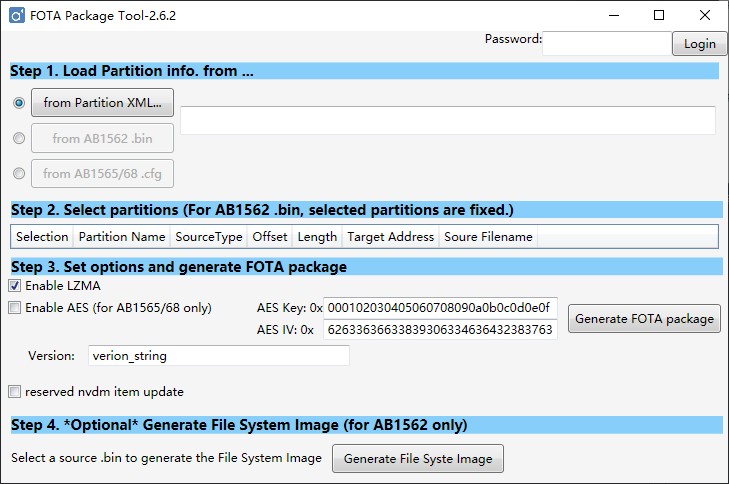Click the Selection column header
Screen dimensions: 729x484
click(x=42, y=237)
